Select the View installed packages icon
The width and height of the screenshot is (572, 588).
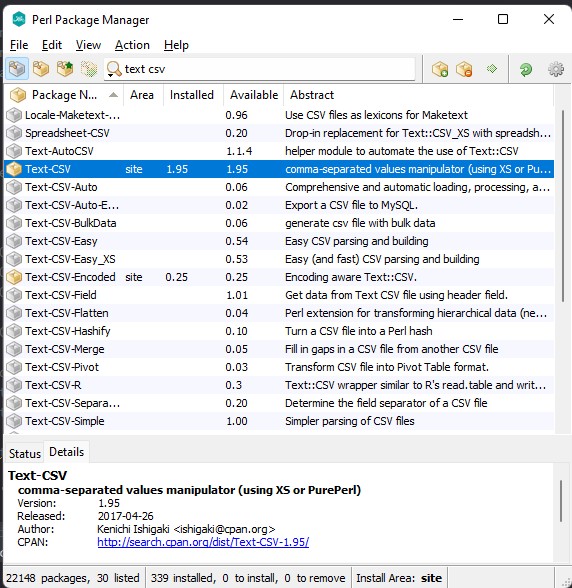click(x=41, y=69)
